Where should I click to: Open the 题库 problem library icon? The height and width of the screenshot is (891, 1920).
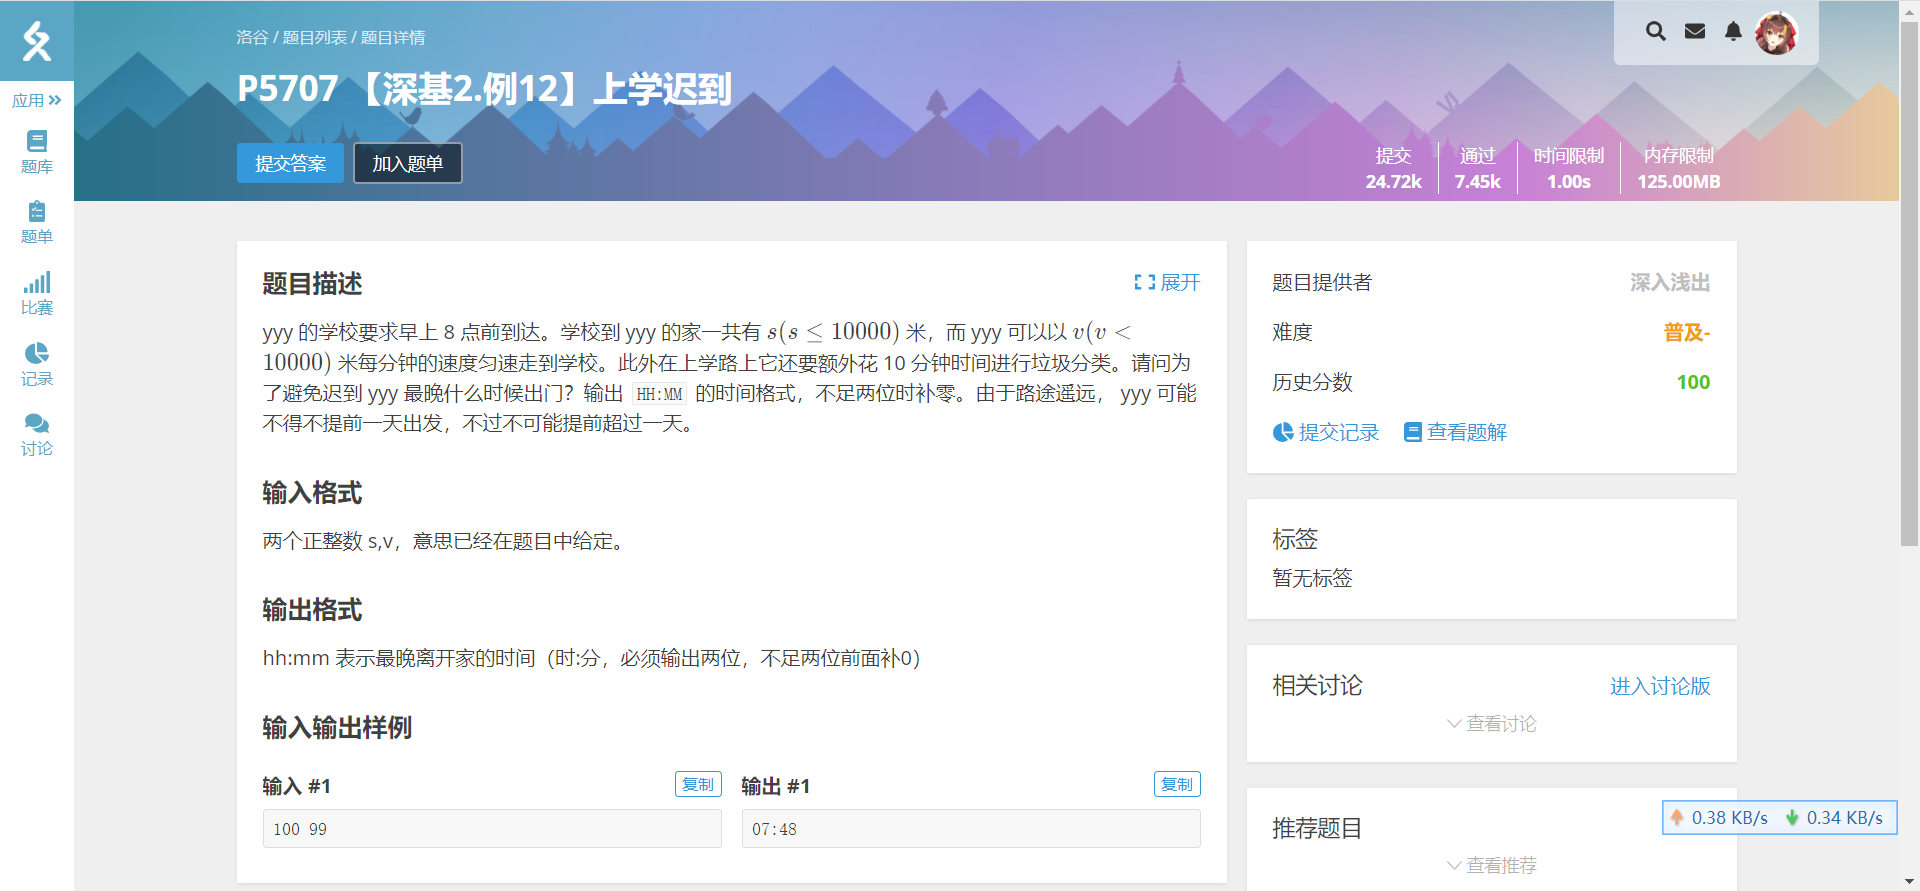pos(37,141)
